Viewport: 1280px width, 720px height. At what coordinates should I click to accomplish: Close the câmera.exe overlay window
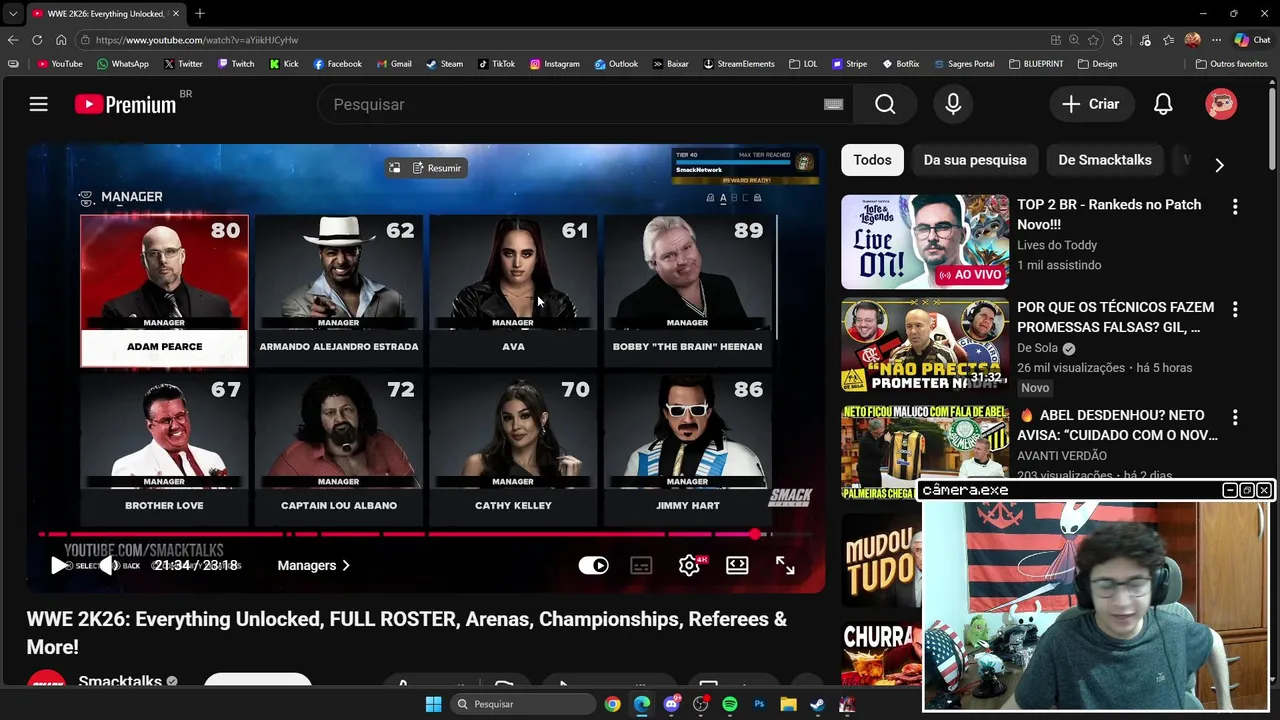point(1264,490)
